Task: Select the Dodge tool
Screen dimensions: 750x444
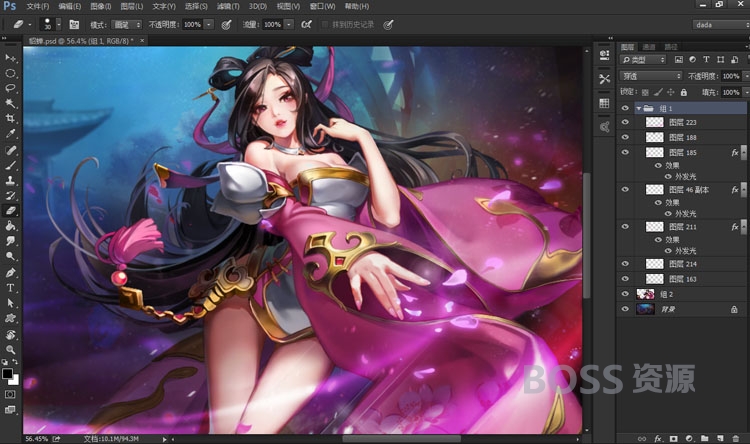Action: point(10,256)
